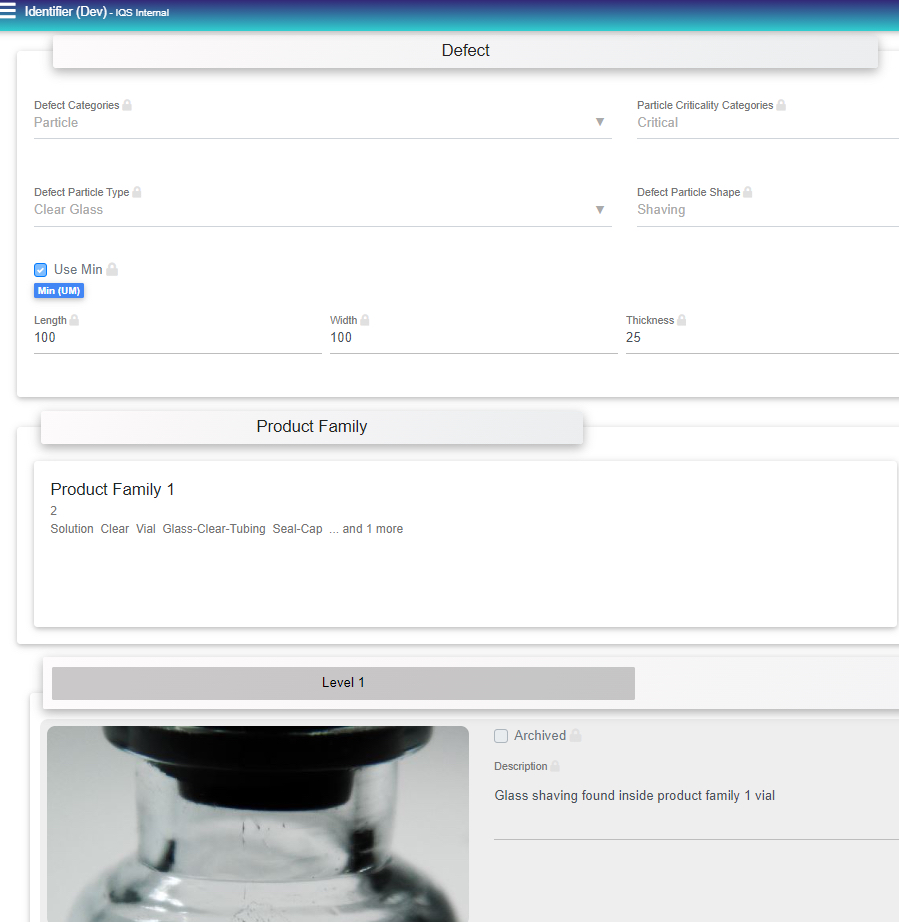Click the vial defect image thumbnail
This screenshot has height=922, width=899.
257,823
